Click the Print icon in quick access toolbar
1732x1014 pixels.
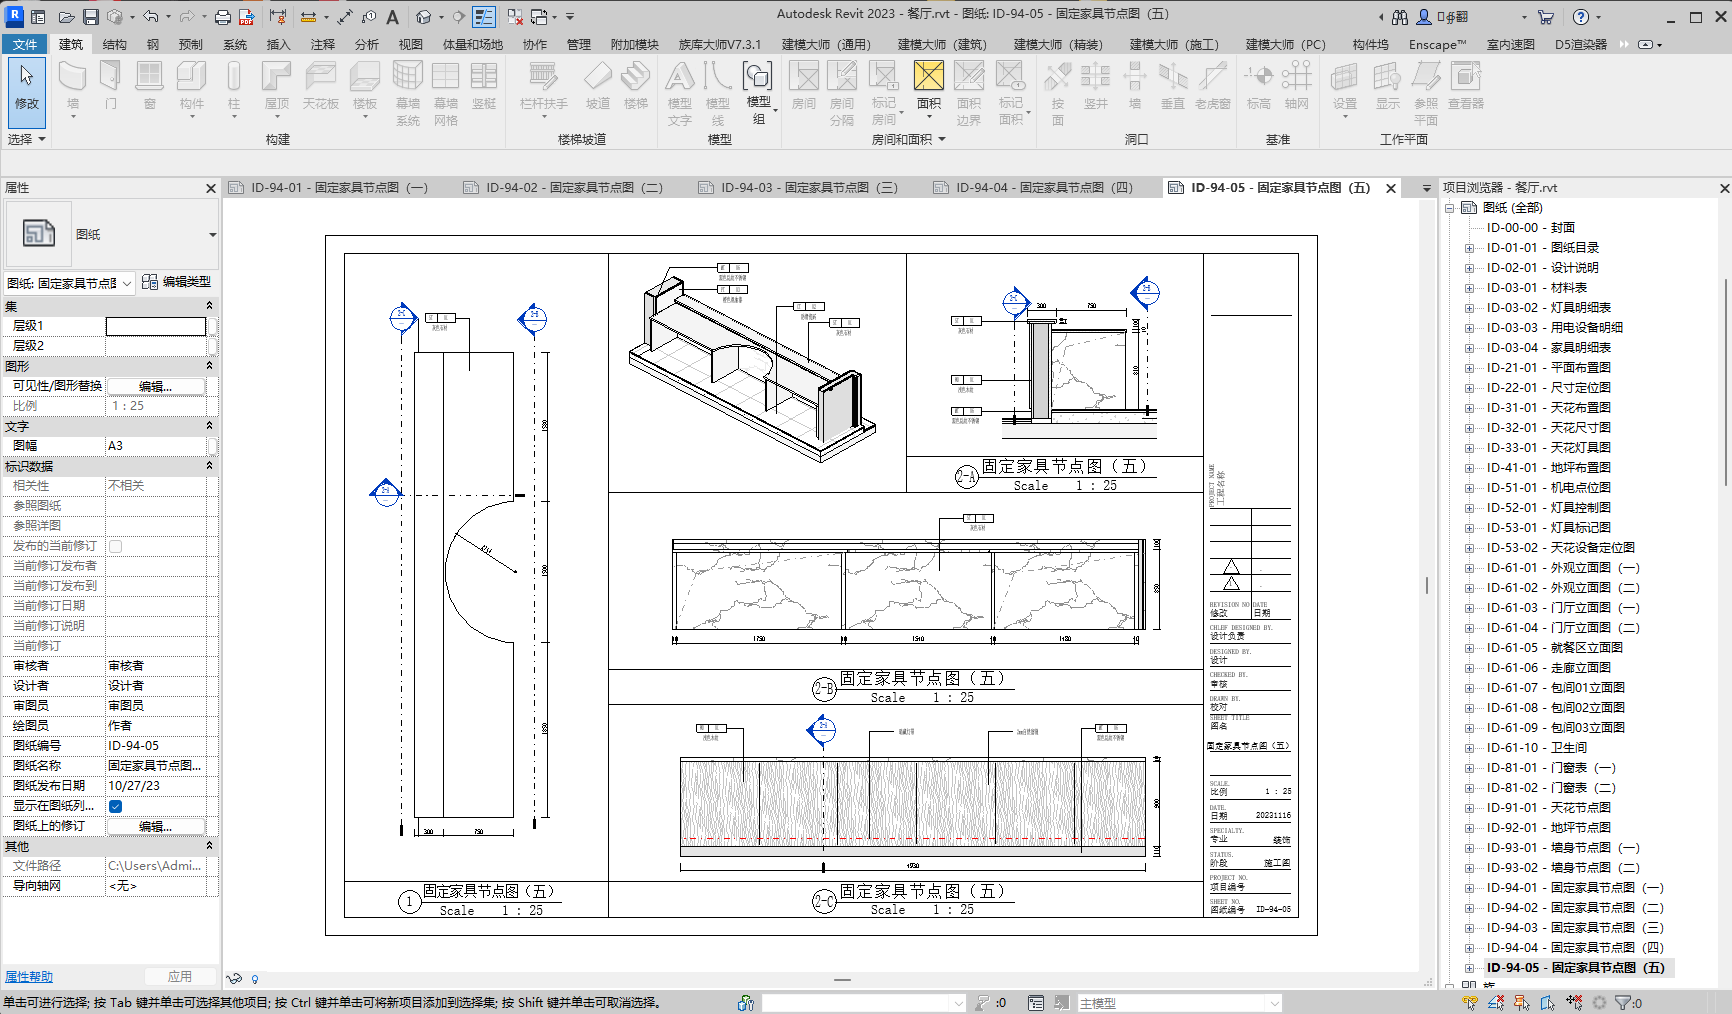(x=222, y=17)
